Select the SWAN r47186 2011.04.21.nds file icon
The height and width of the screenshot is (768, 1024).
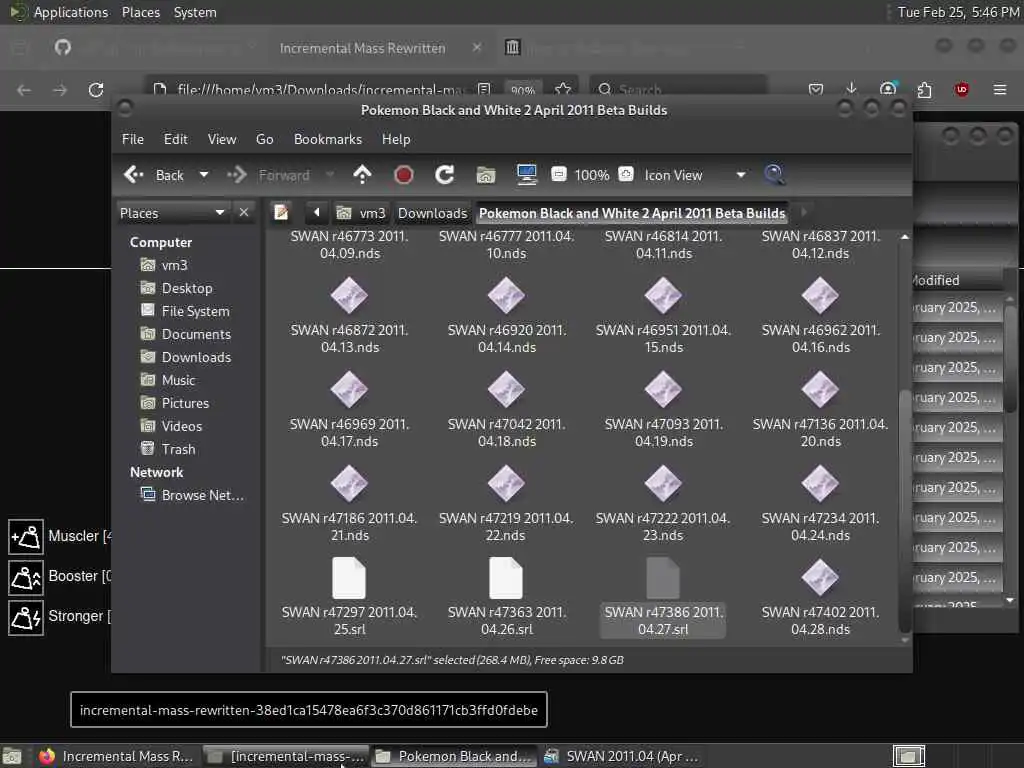click(x=349, y=483)
